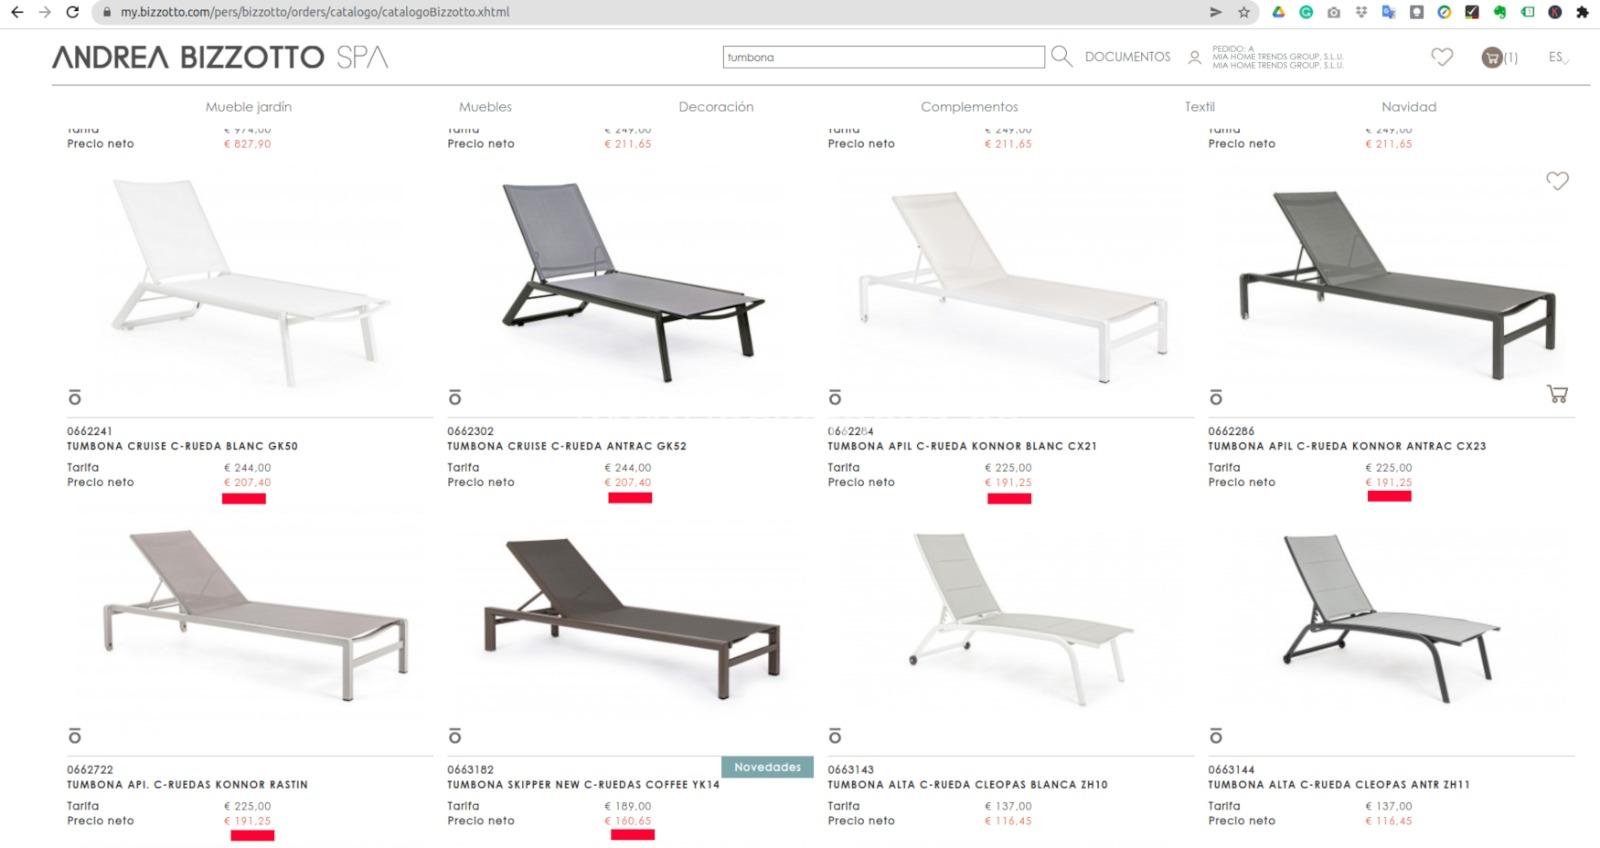Expand the Decoración category menu
1600x848 pixels.
tap(716, 107)
